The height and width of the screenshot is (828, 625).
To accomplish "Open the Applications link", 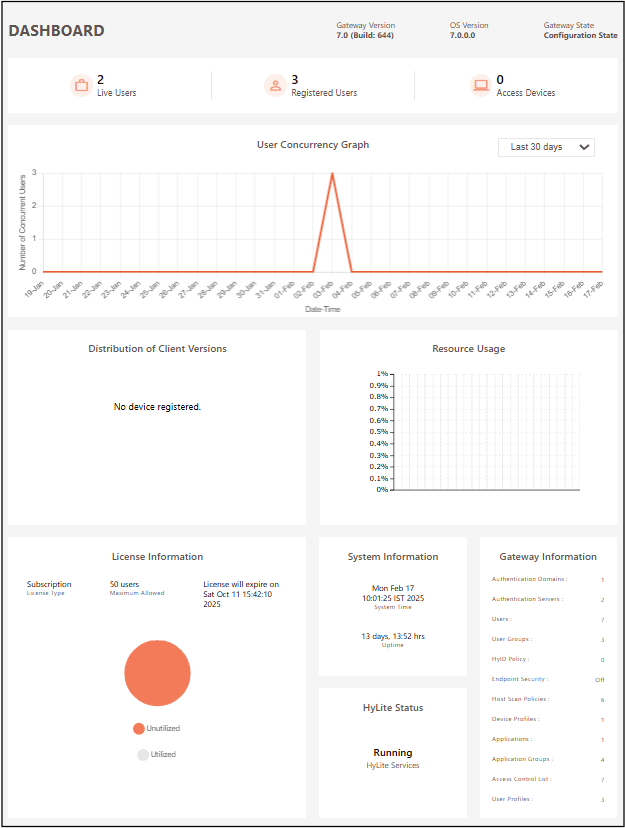I will tap(512, 739).
